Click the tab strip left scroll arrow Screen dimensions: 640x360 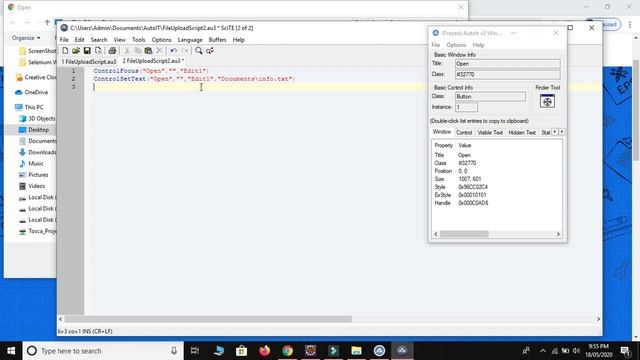pyautogui.click(x=555, y=132)
